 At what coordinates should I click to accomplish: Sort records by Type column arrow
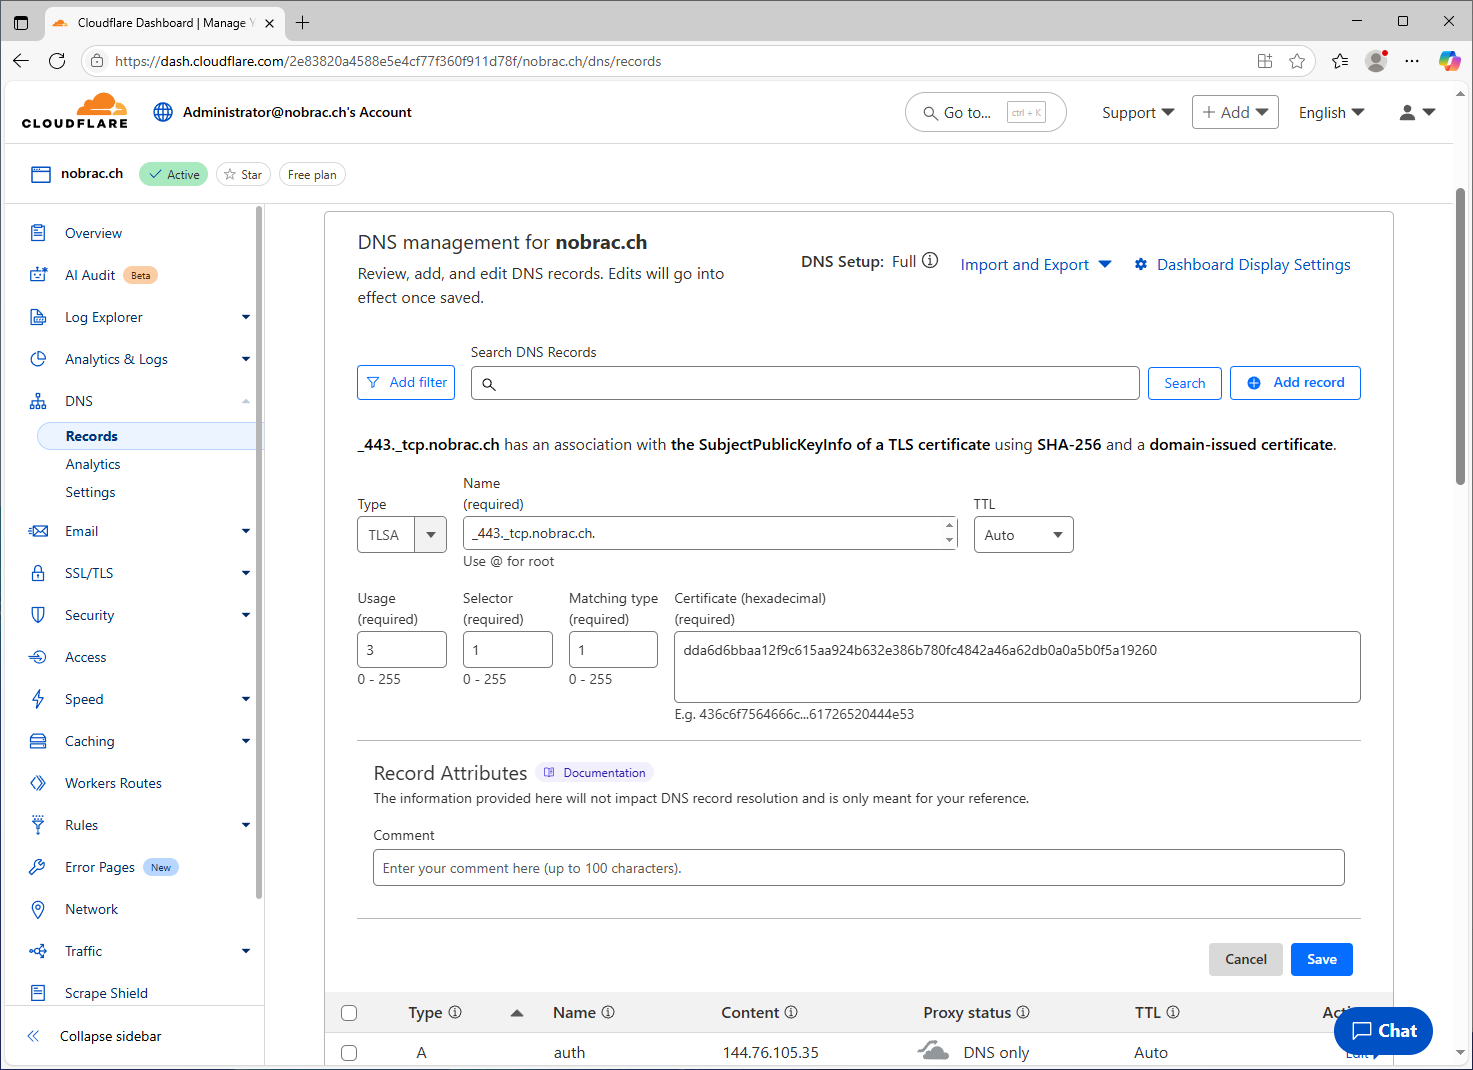point(517,1013)
